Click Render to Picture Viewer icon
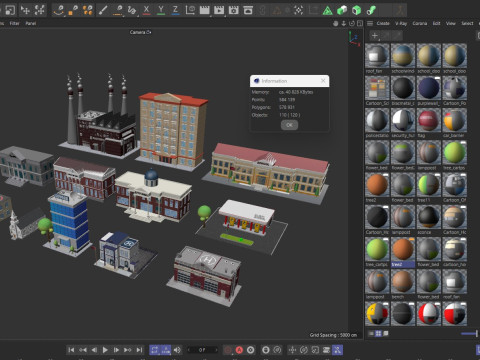Viewport: 480px width, 360px height. tap(219, 10)
